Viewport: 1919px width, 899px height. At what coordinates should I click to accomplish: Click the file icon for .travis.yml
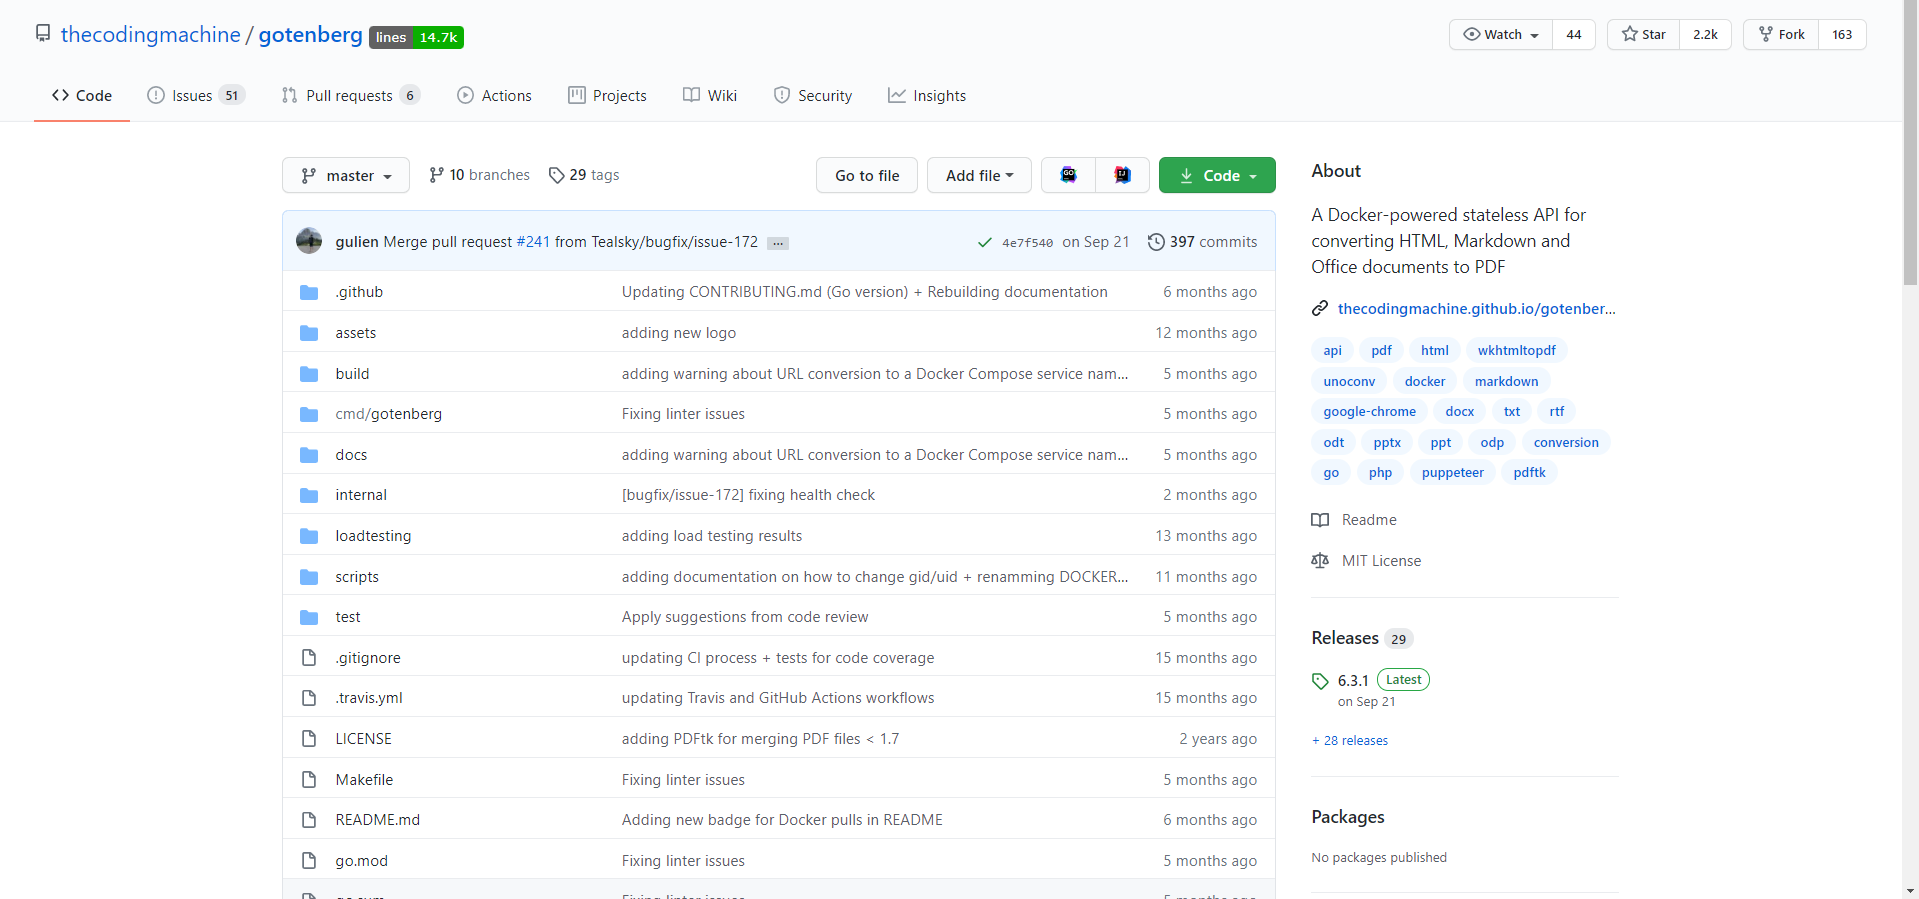coord(309,698)
